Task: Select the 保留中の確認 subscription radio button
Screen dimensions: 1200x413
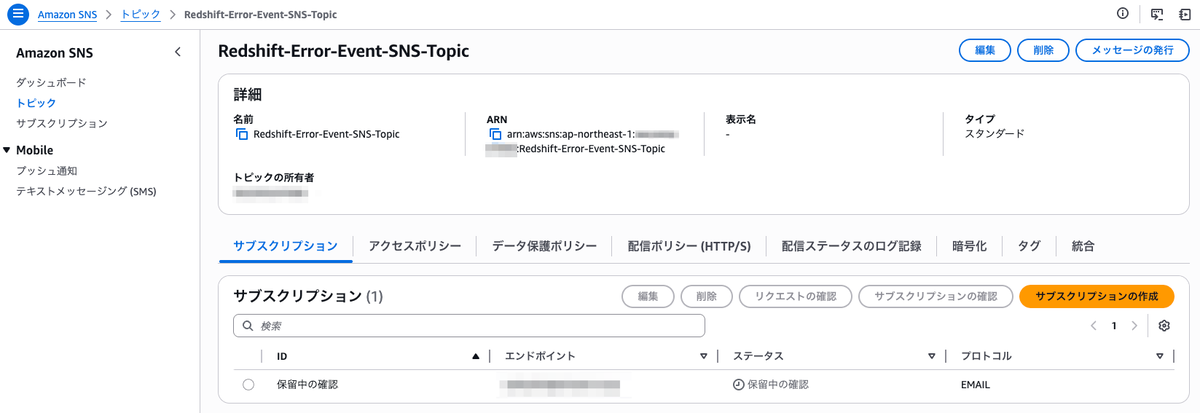Action: pyautogui.click(x=248, y=384)
